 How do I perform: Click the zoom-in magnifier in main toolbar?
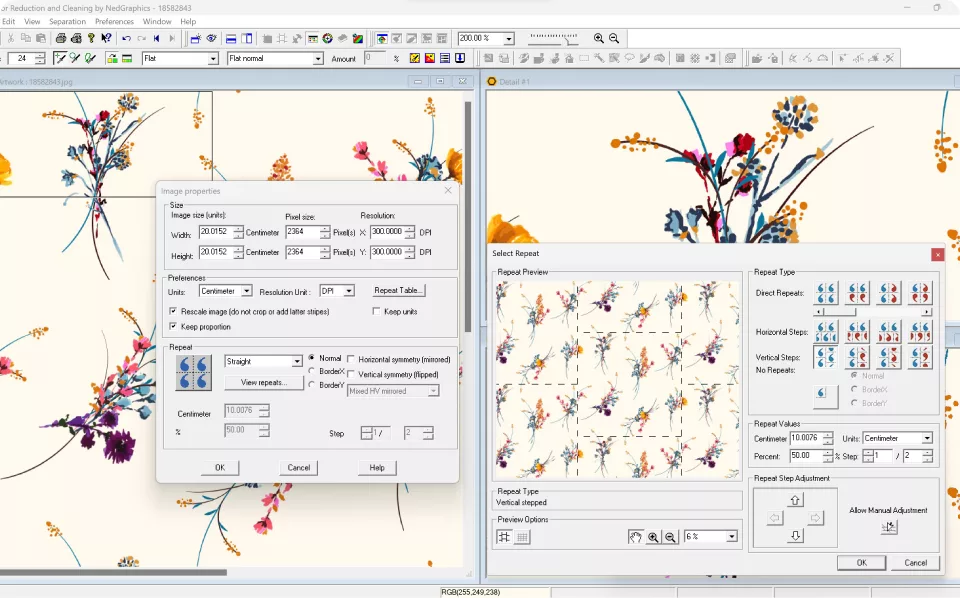(599, 38)
